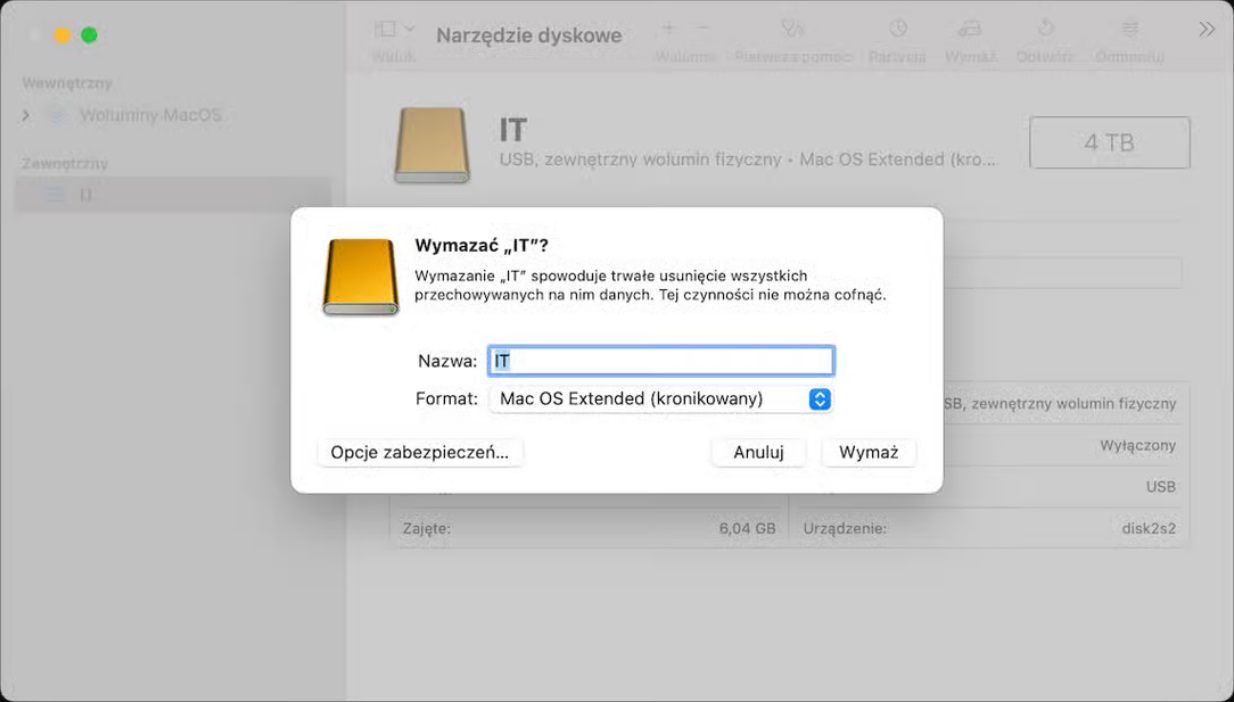1234x702 pixels.
Task: Open Opcje zabezpieczeń security options
Action: 420,452
